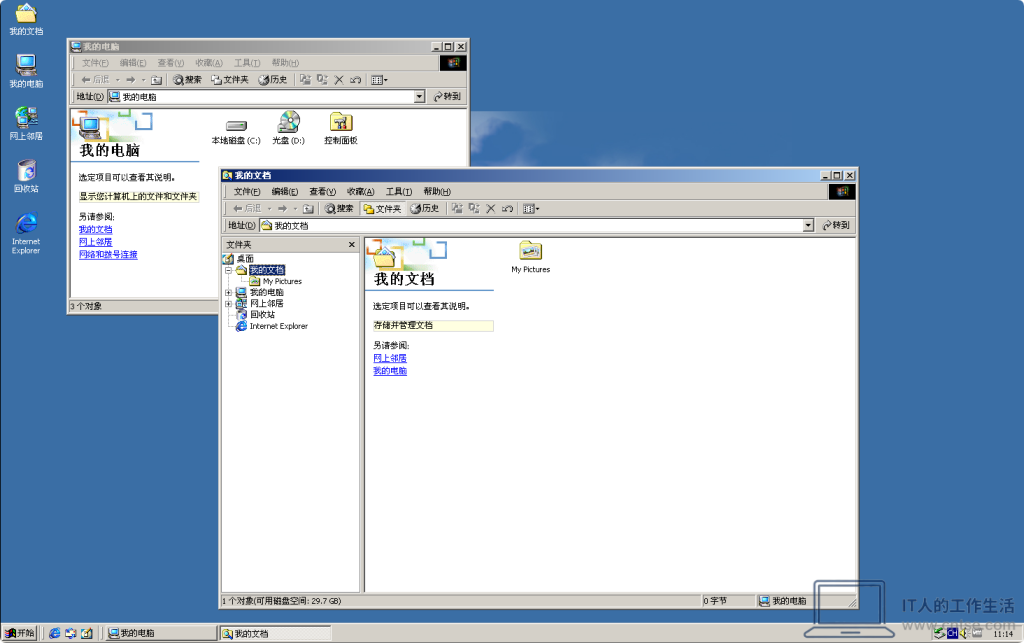Launch Internet Explorer from quick launch
Viewport: 1024px width, 643px height.
[x=54, y=633]
